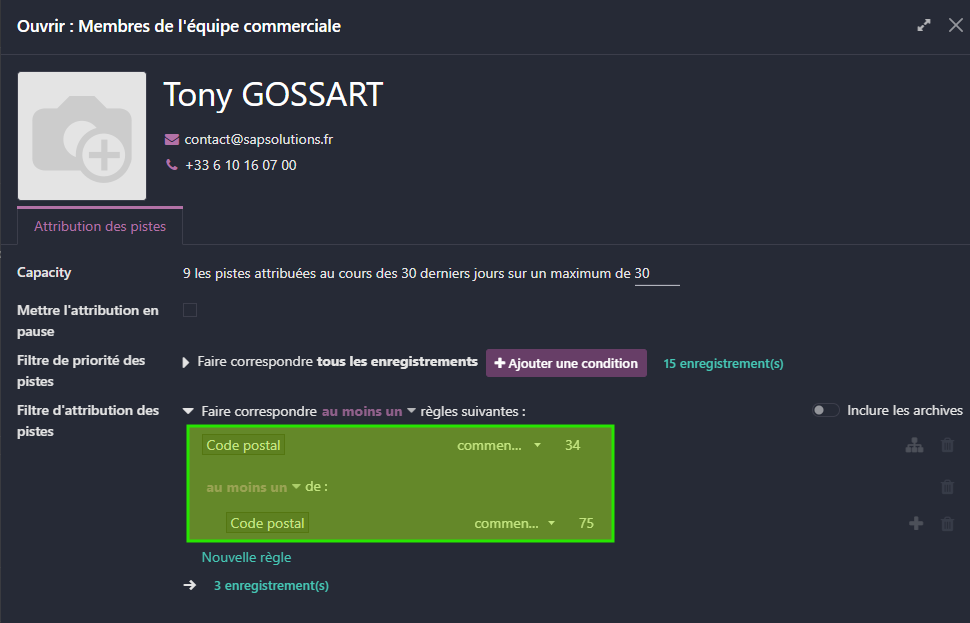
Task: Add a nested rule with the plus icon
Action: tap(916, 523)
